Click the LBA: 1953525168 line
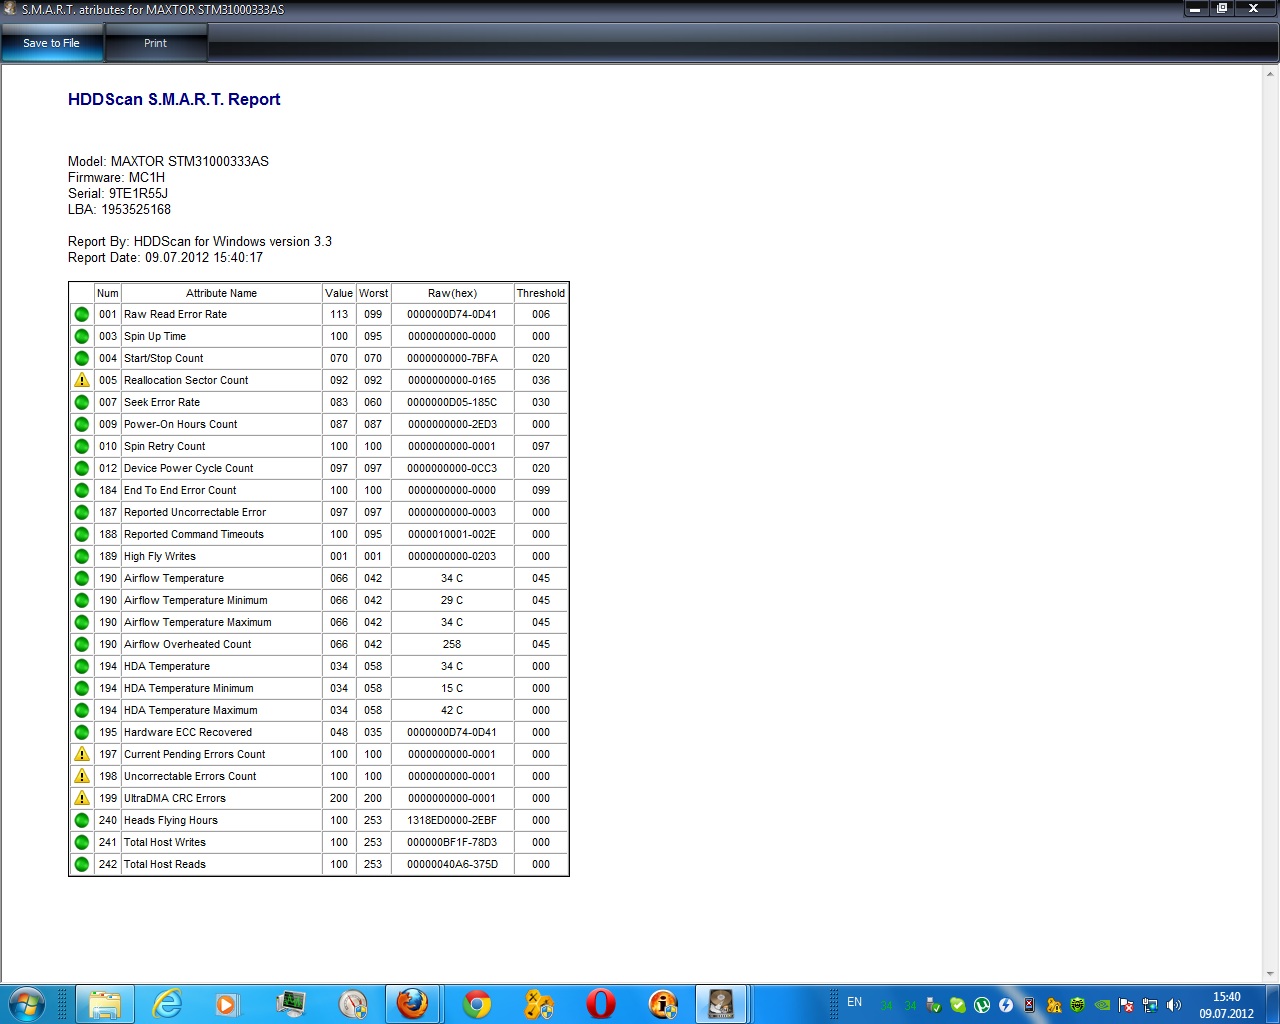The image size is (1280, 1024). tap(119, 209)
